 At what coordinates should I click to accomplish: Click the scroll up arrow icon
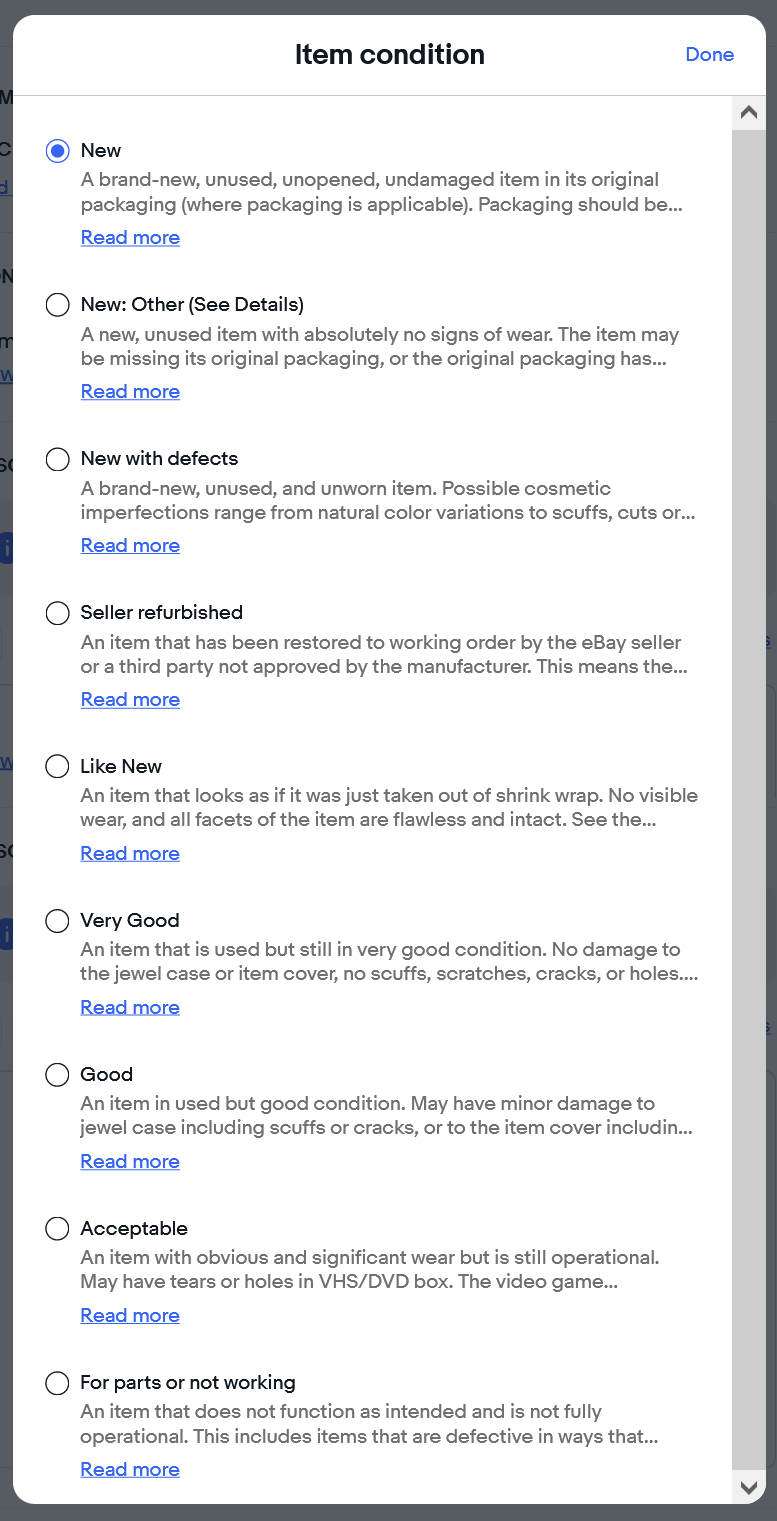point(748,113)
